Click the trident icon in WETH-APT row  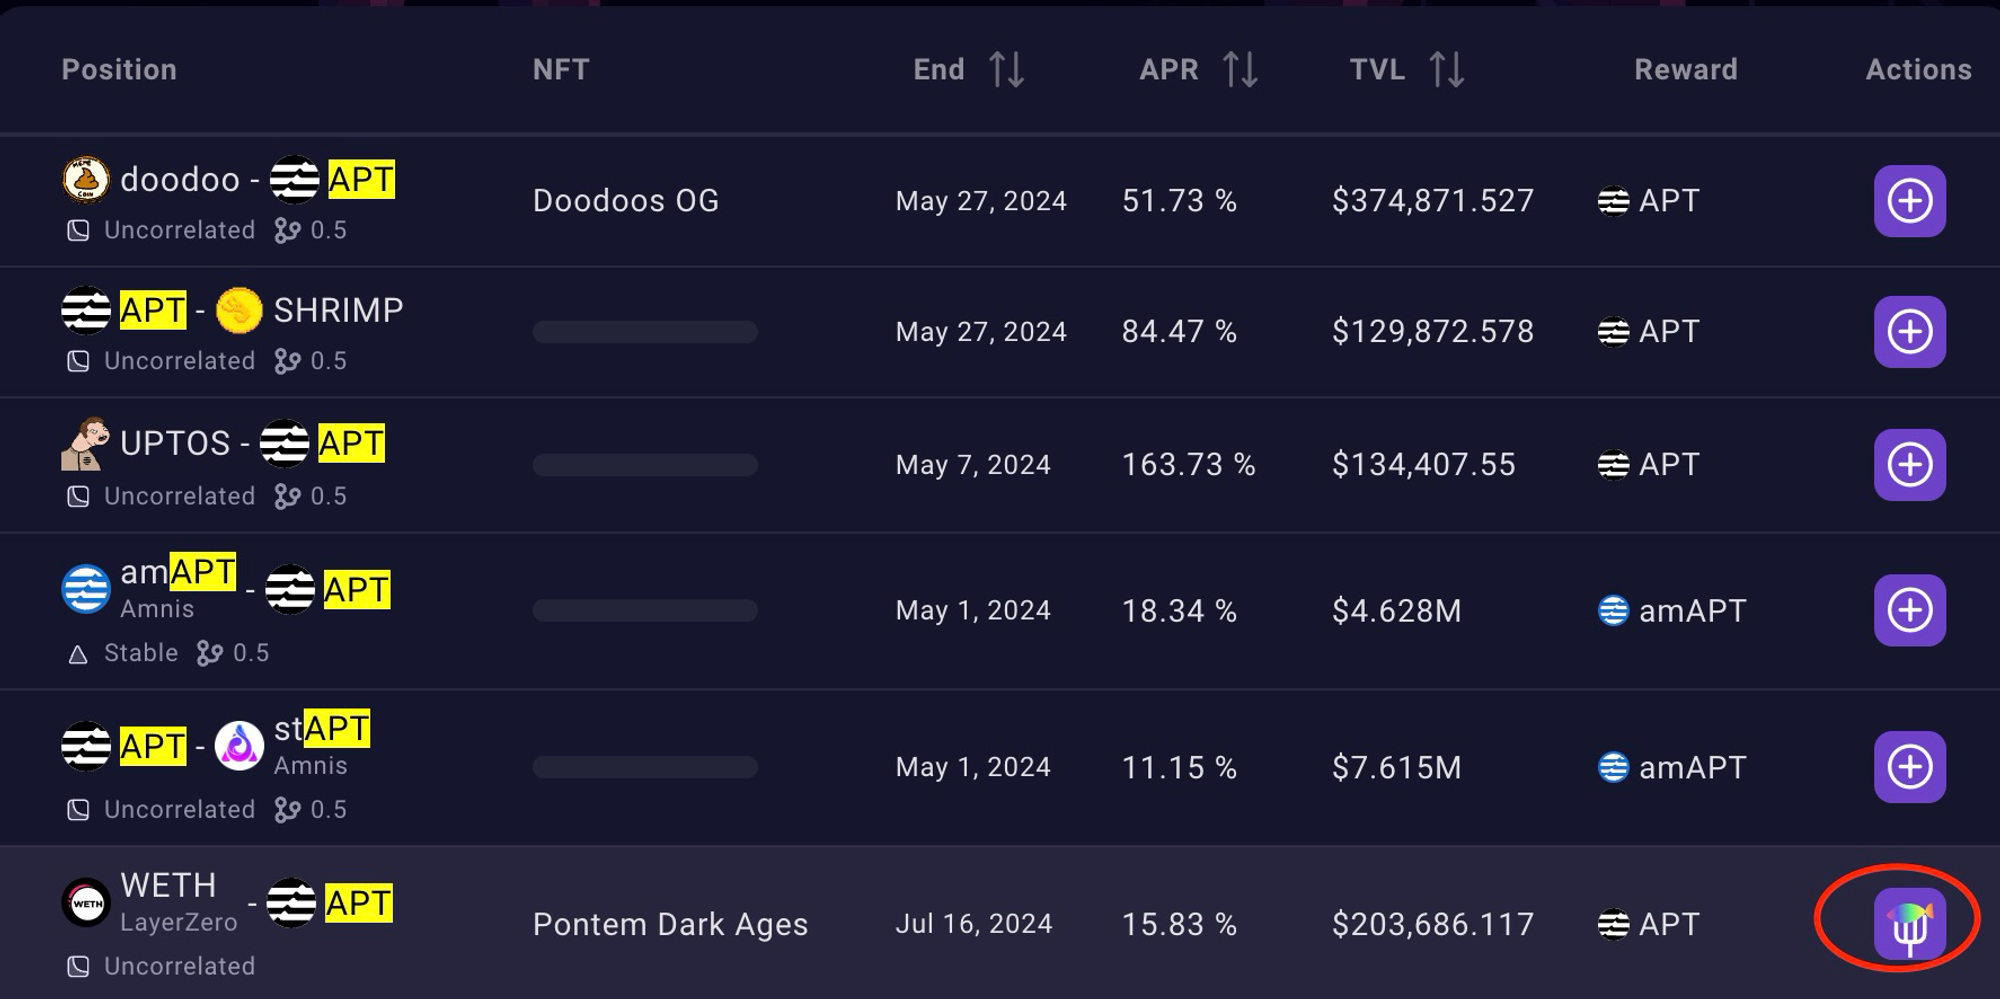[x=1909, y=924]
